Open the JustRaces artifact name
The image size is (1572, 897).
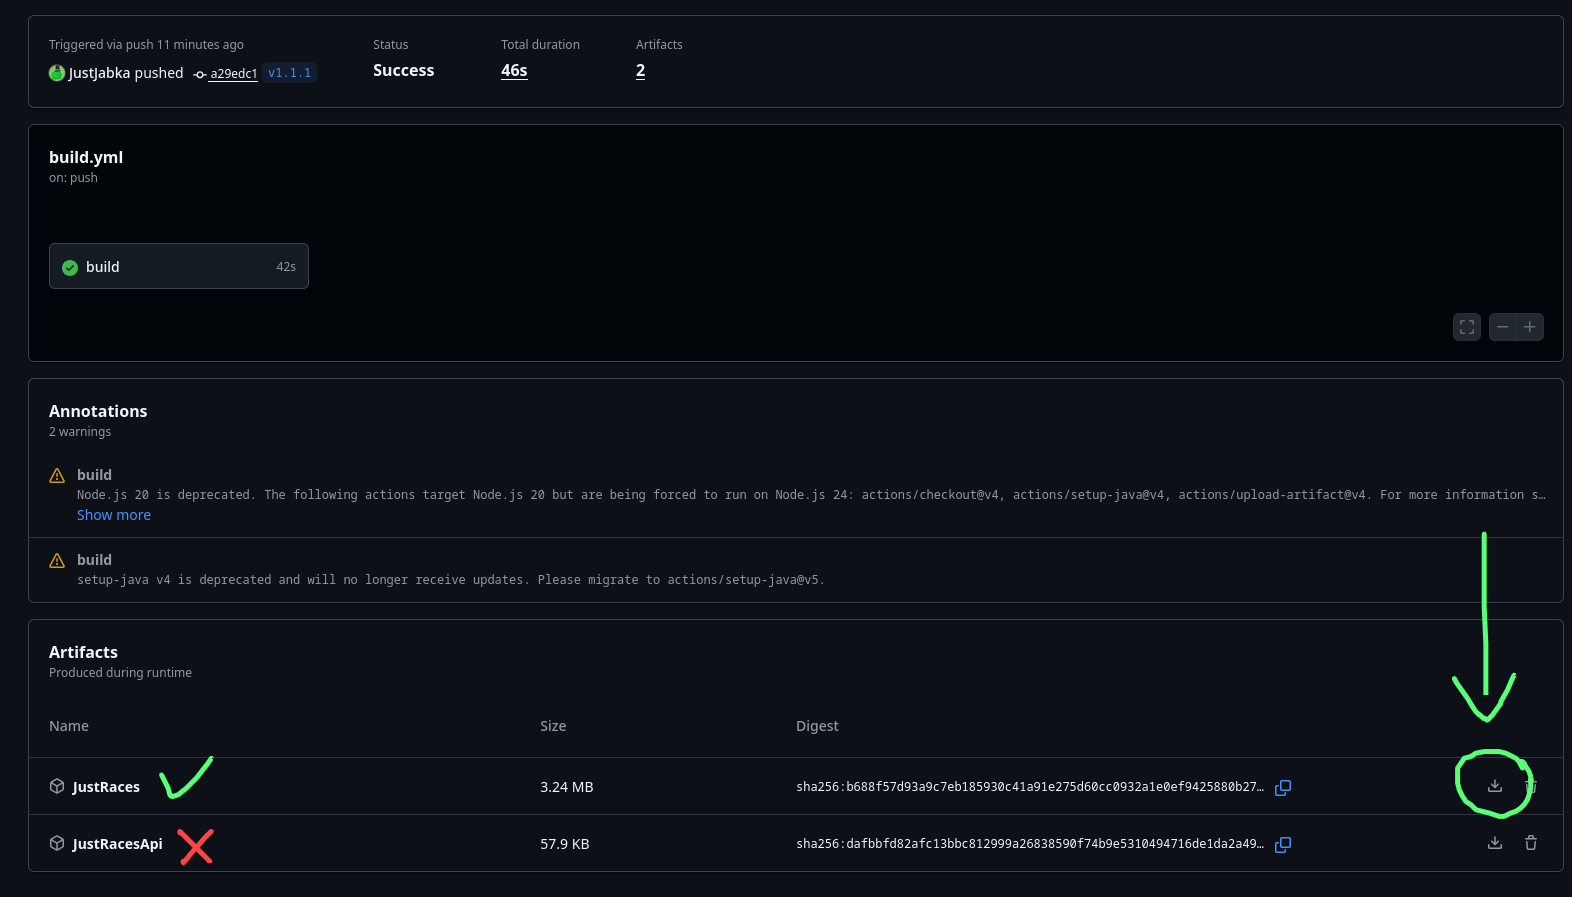(x=106, y=787)
